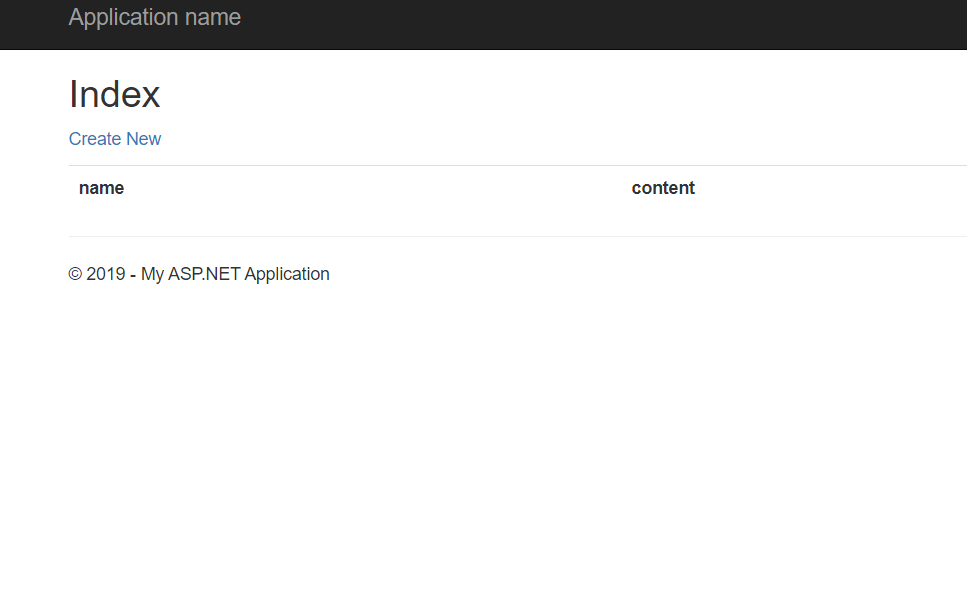Click the empty table row below headers

coord(518,220)
